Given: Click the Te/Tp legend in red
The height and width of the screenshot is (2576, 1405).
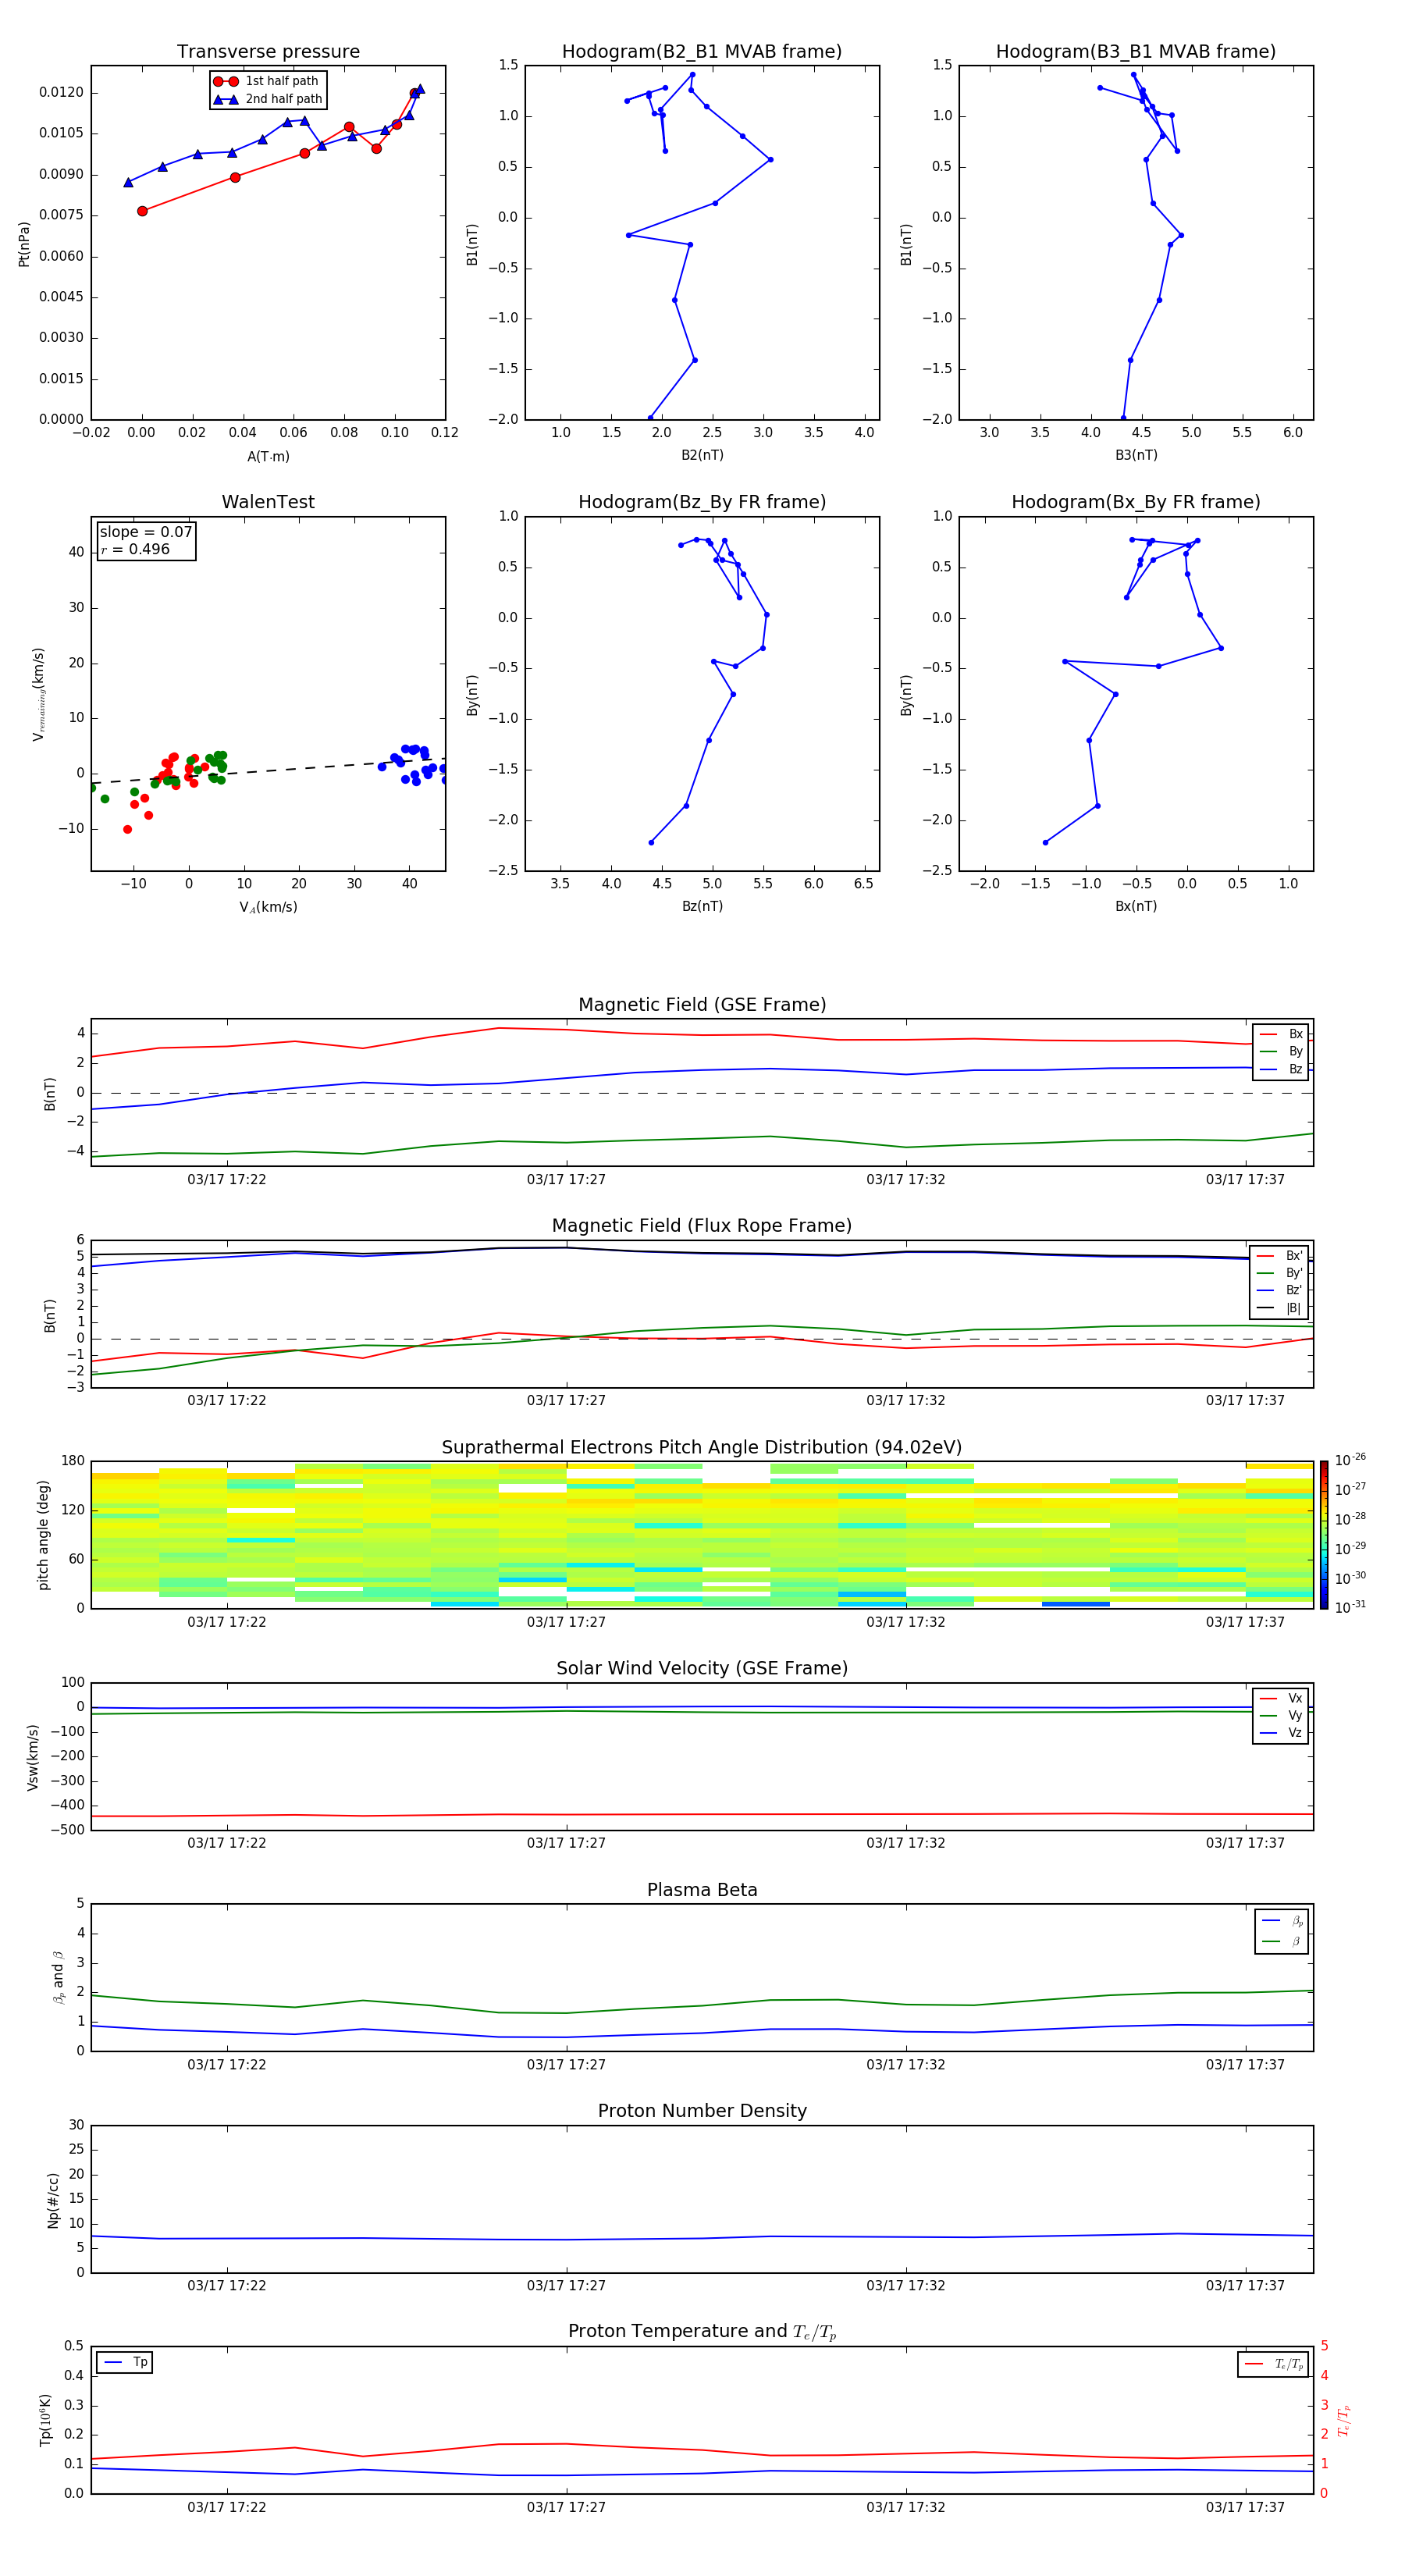Looking at the screenshot, I should click(1274, 2364).
